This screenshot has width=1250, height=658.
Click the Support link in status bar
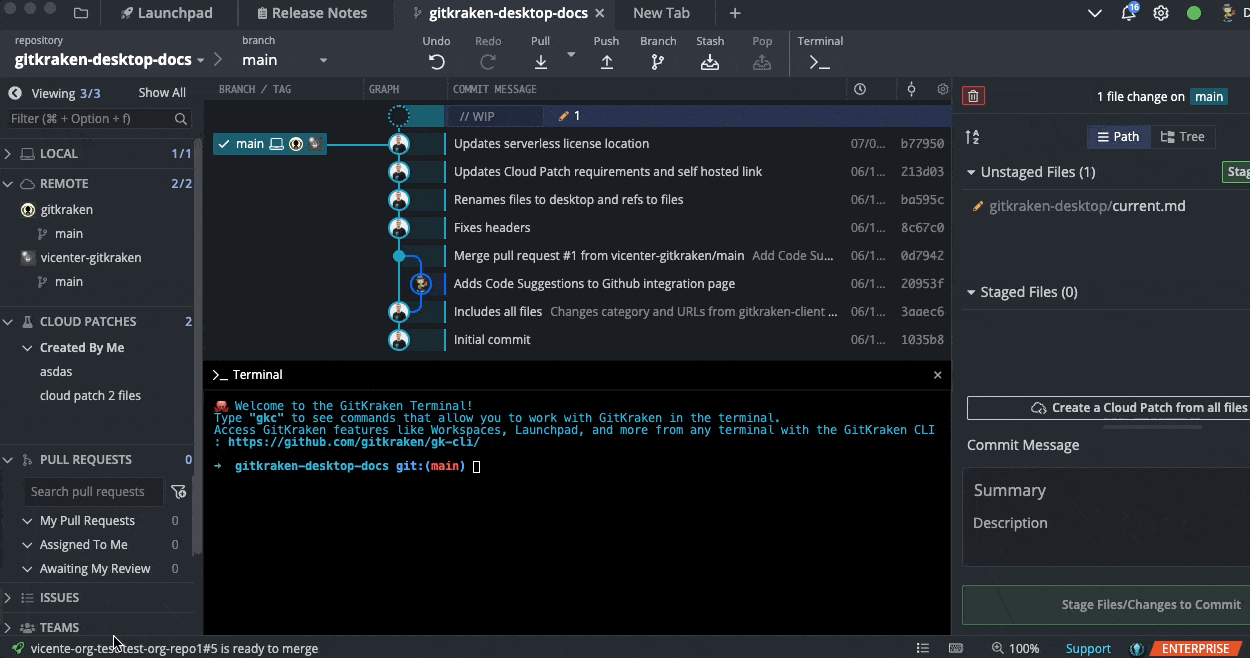point(1088,648)
